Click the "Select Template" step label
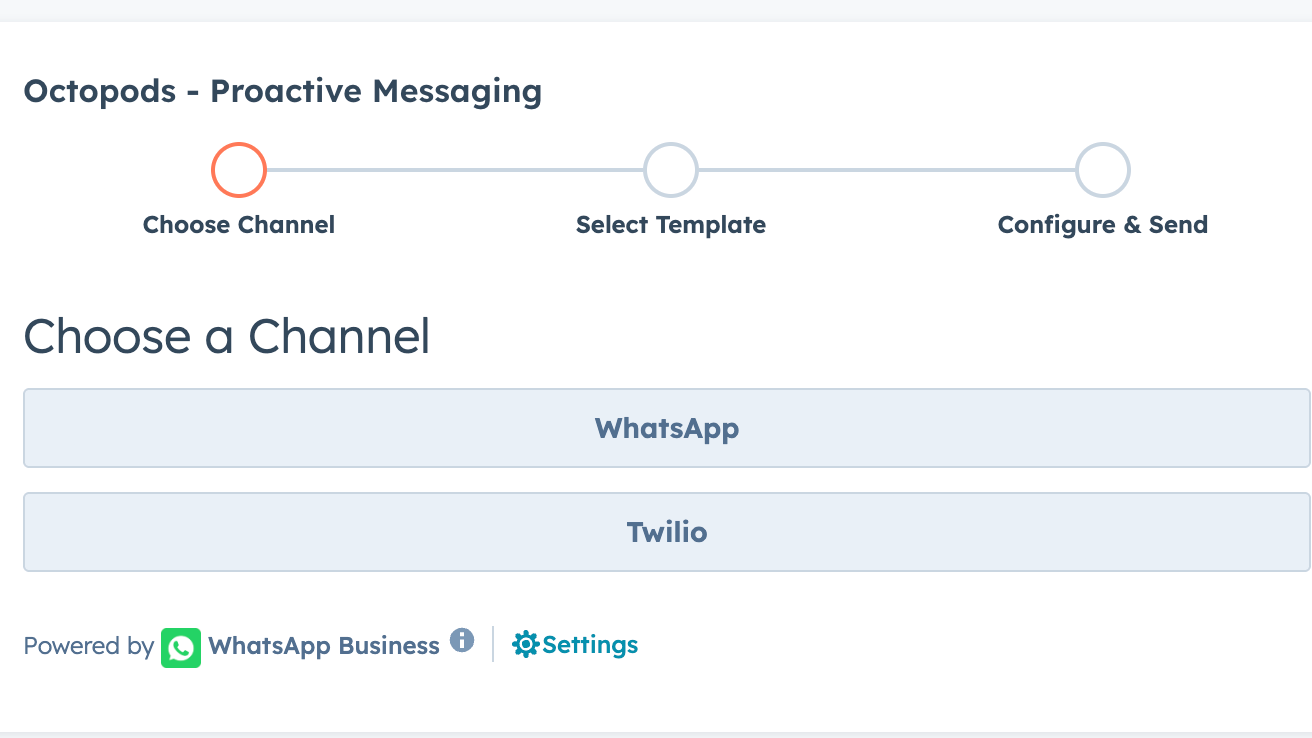Image resolution: width=1312 pixels, height=738 pixels. point(670,225)
